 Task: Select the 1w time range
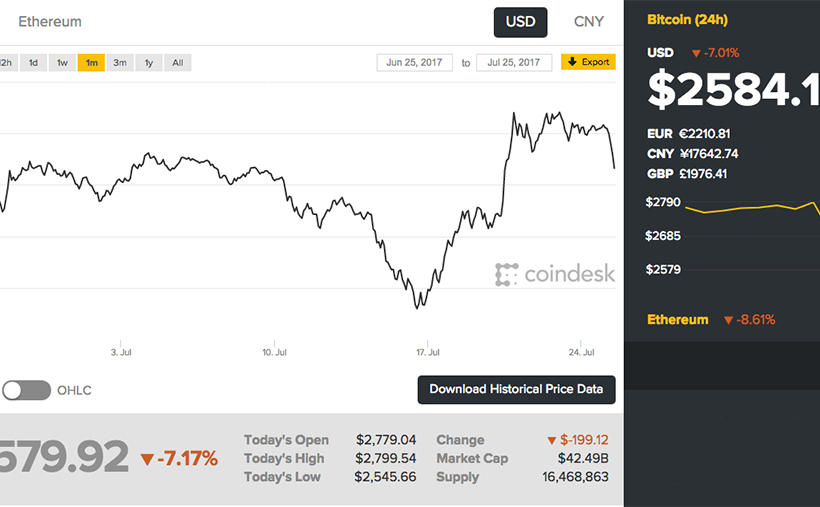[x=62, y=62]
